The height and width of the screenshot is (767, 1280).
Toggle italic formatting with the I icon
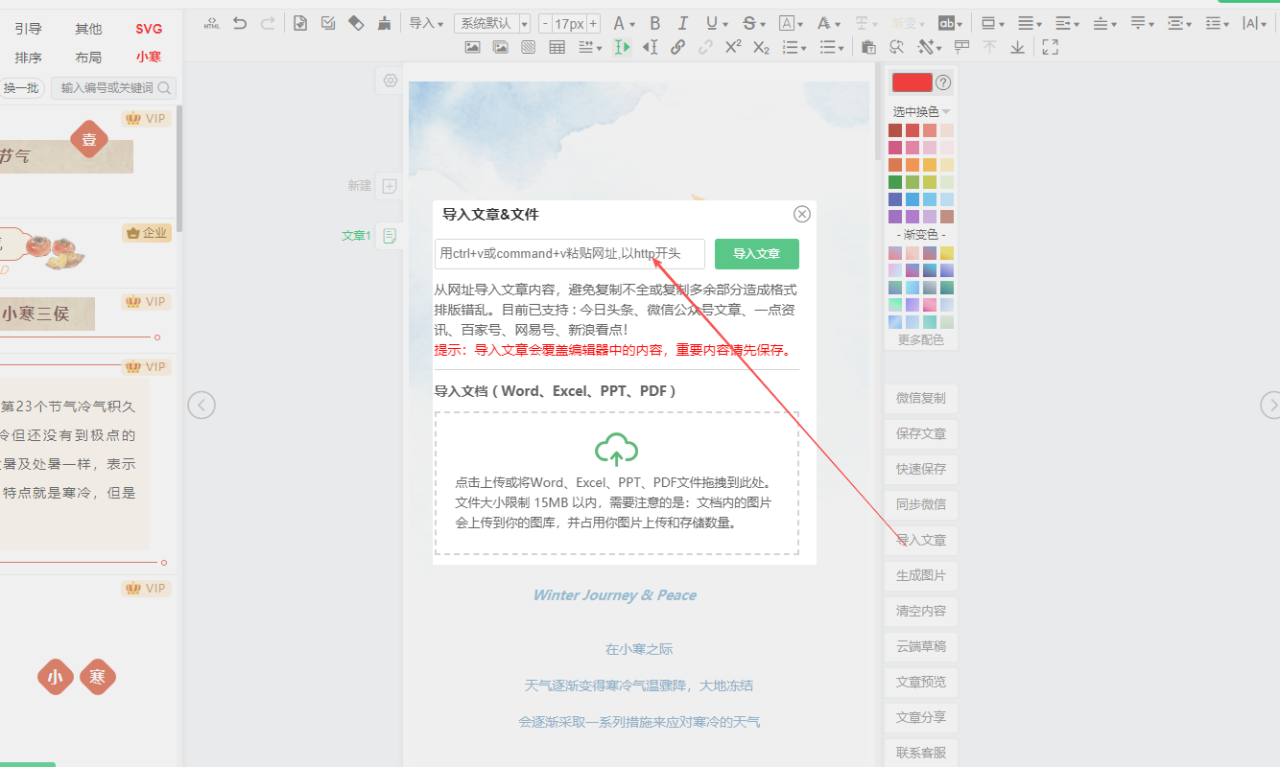tap(683, 23)
